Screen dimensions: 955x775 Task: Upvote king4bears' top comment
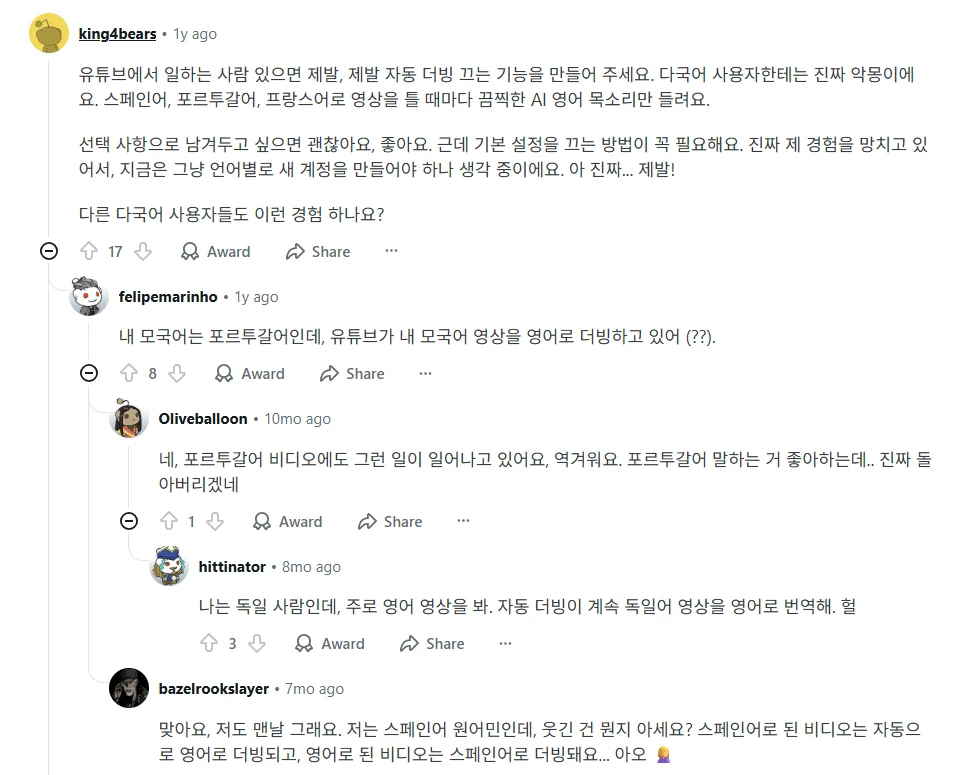[x=89, y=252]
